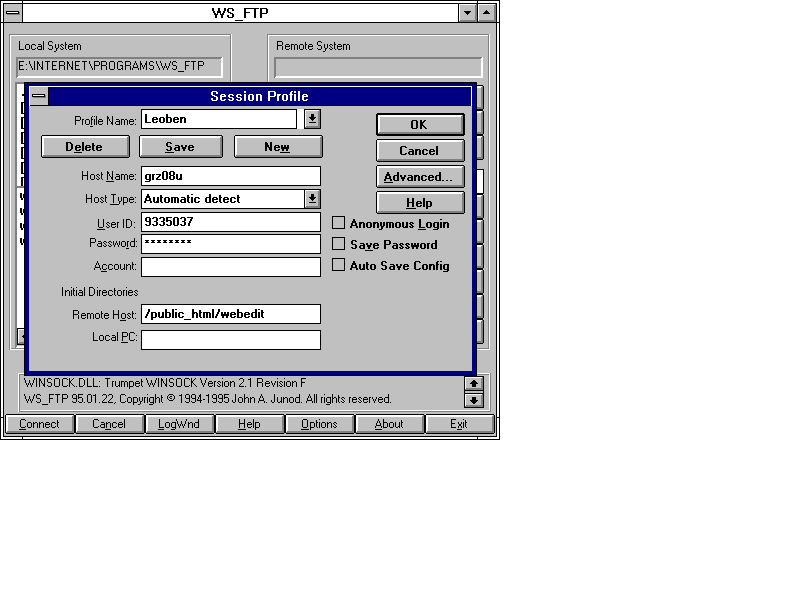Toggle the Save Password checkbox

click(x=338, y=244)
